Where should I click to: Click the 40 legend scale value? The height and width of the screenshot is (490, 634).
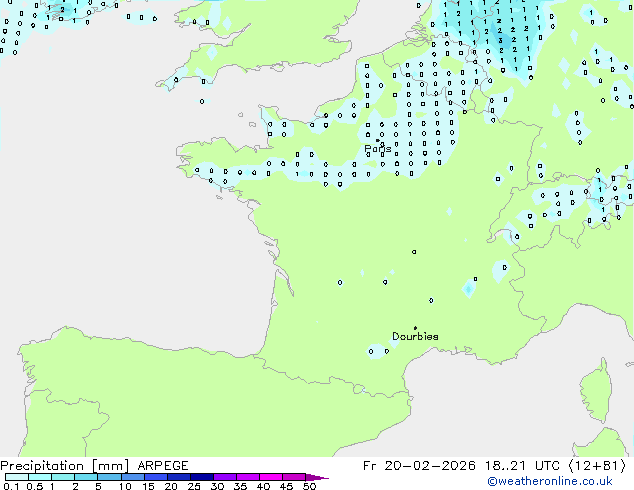[264, 486]
